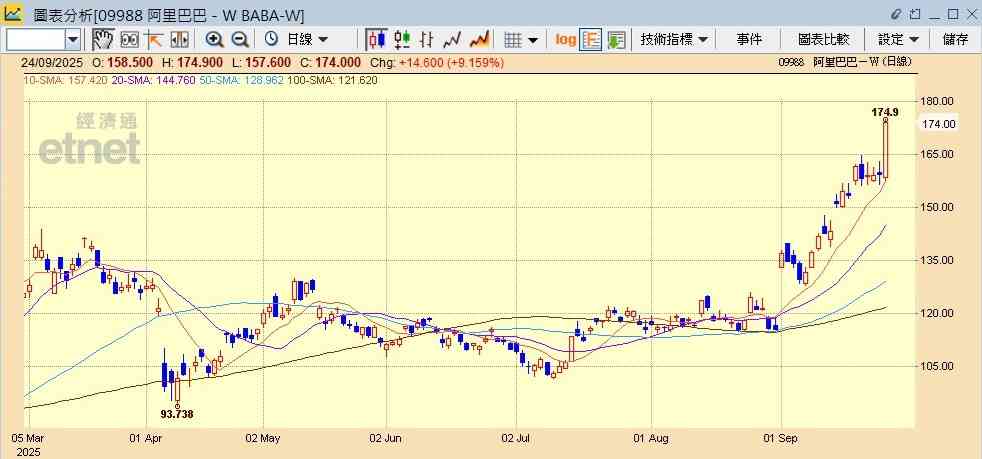Click the 174.9 high price marker
Screen dimensions: 982x459
click(x=885, y=112)
